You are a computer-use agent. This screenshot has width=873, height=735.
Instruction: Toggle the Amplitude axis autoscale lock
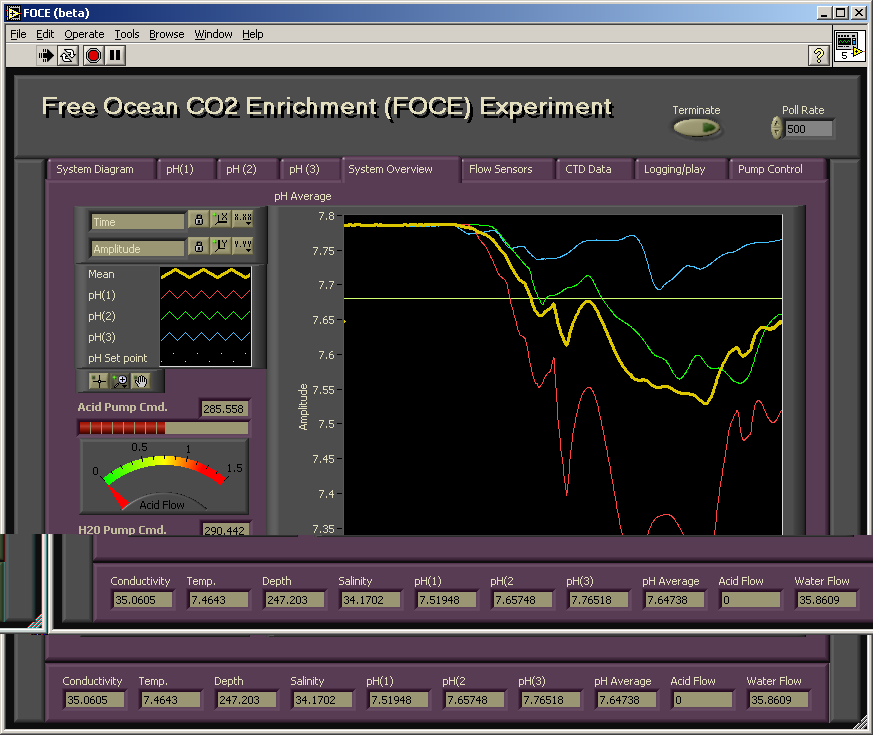[199, 246]
